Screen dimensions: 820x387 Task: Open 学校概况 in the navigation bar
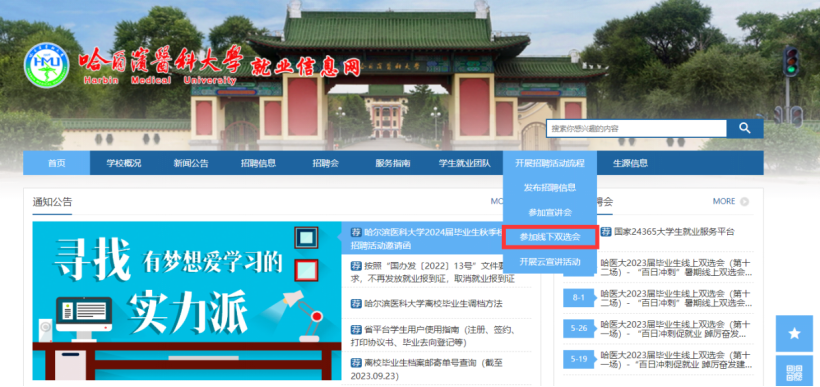click(124, 163)
